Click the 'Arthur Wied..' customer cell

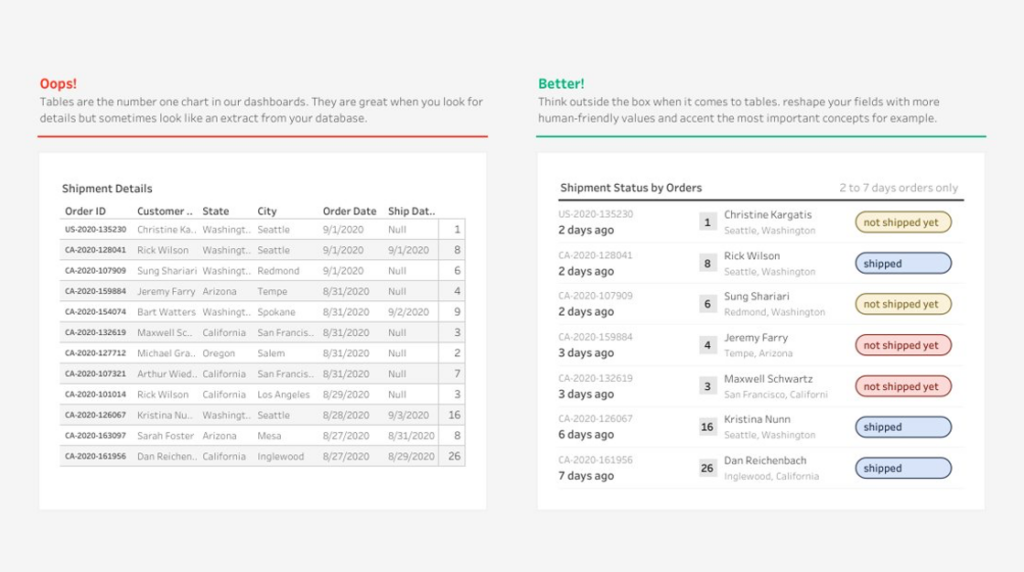pyautogui.click(x=167, y=373)
